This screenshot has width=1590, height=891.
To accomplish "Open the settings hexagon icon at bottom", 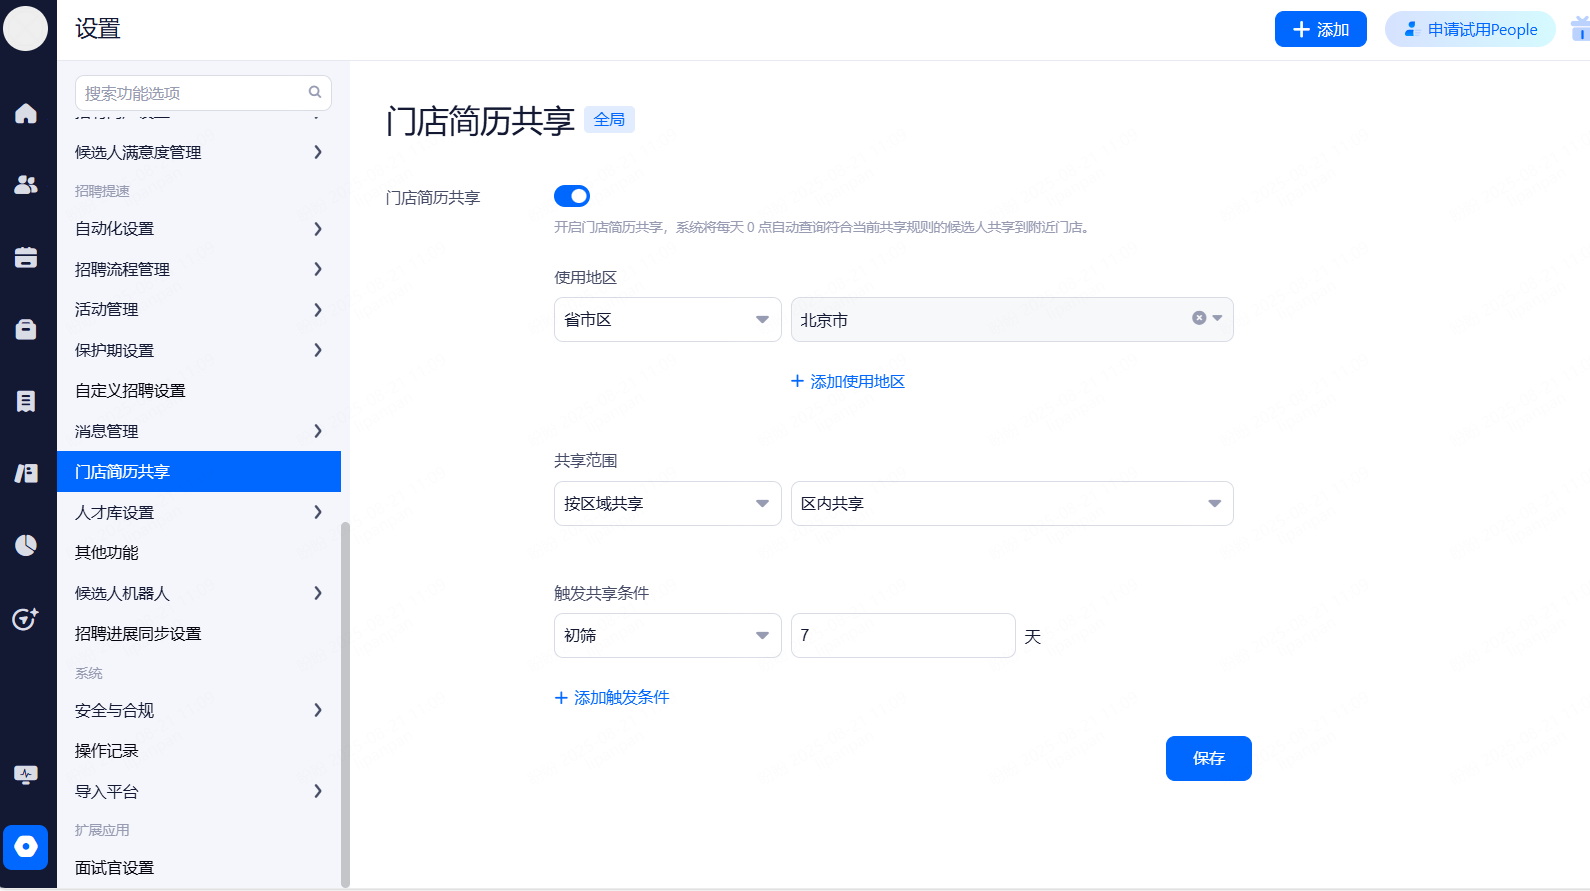I will click(x=26, y=847).
